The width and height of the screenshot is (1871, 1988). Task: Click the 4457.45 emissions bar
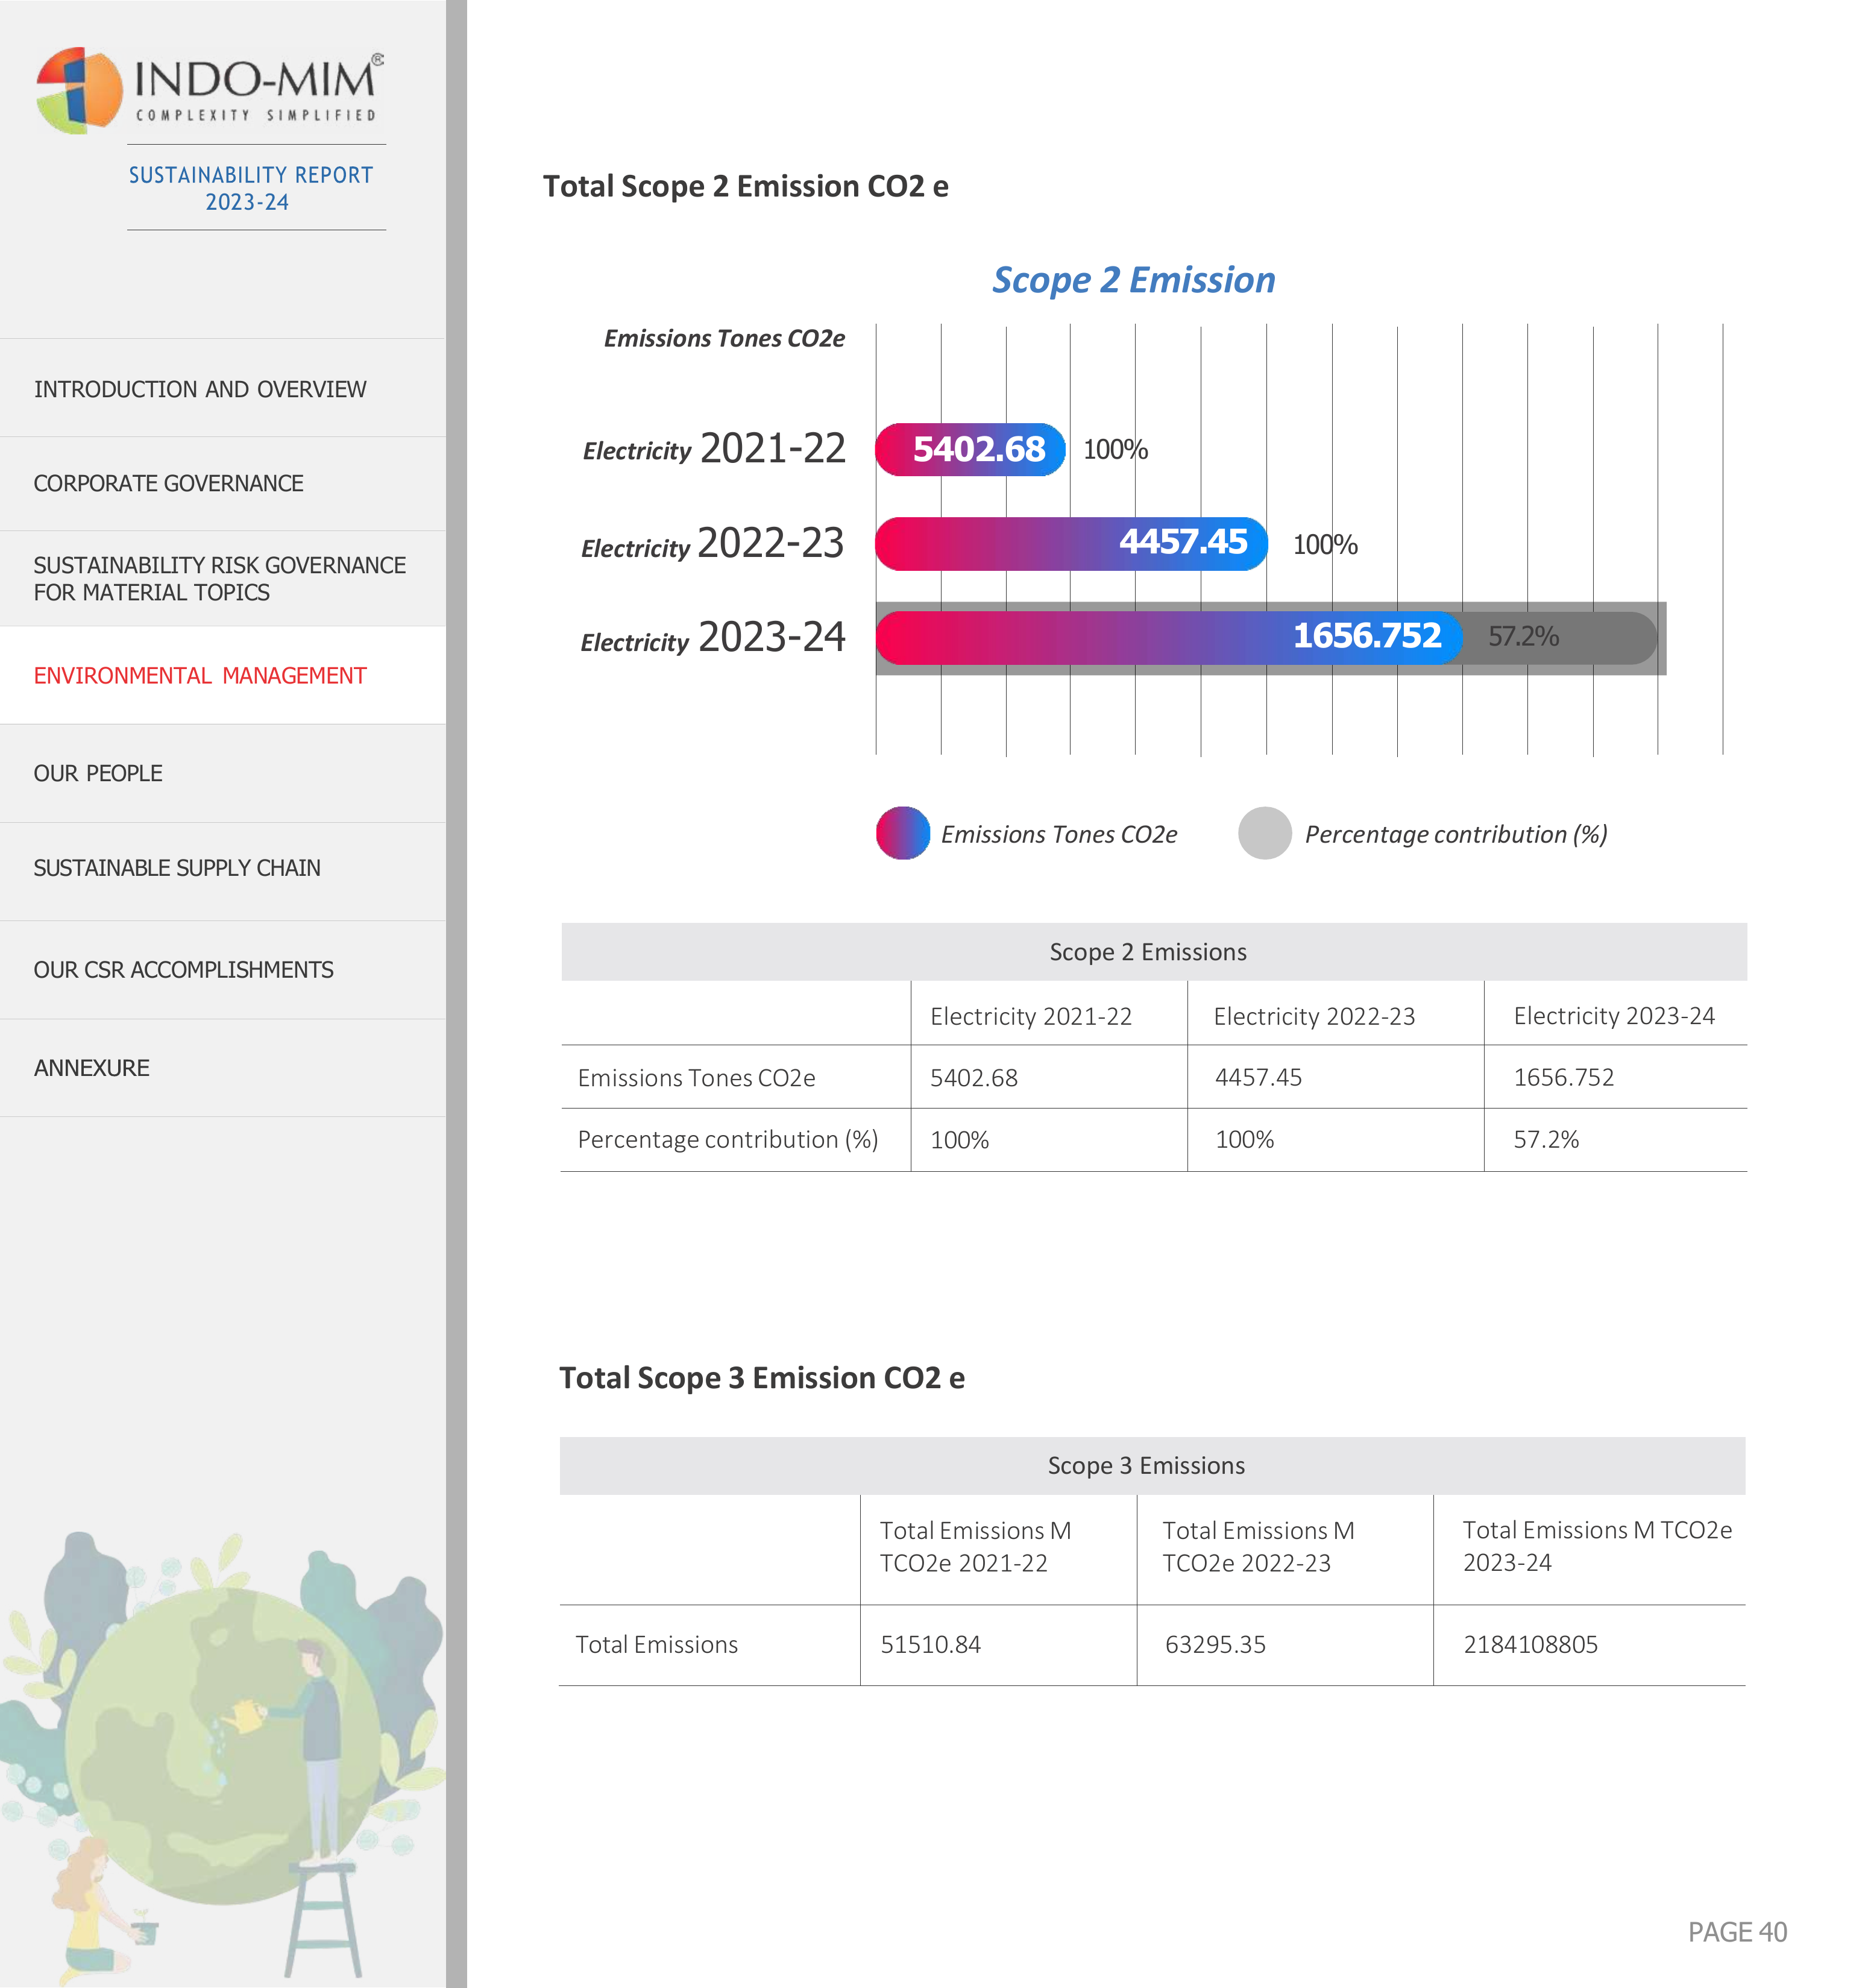pos(1071,543)
